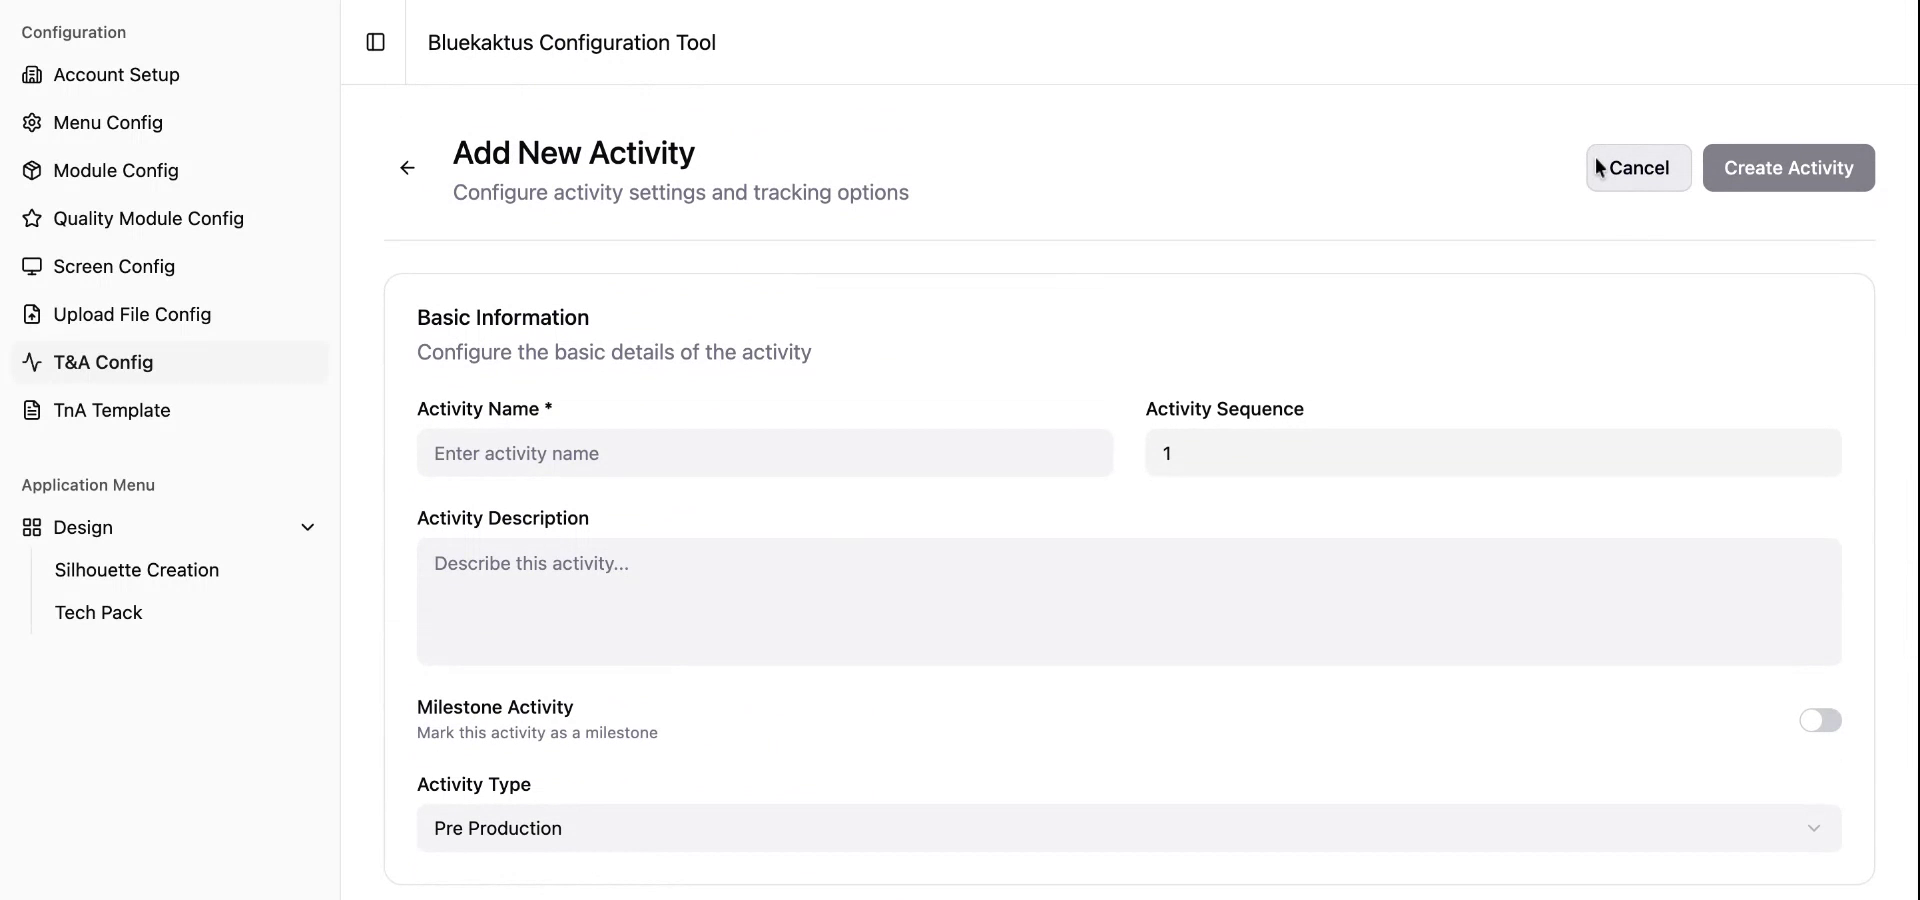Image resolution: width=1920 pixels, height=900 pixels.
Task: Enable the Milestone Activity switch
Action: [1819, 721]
